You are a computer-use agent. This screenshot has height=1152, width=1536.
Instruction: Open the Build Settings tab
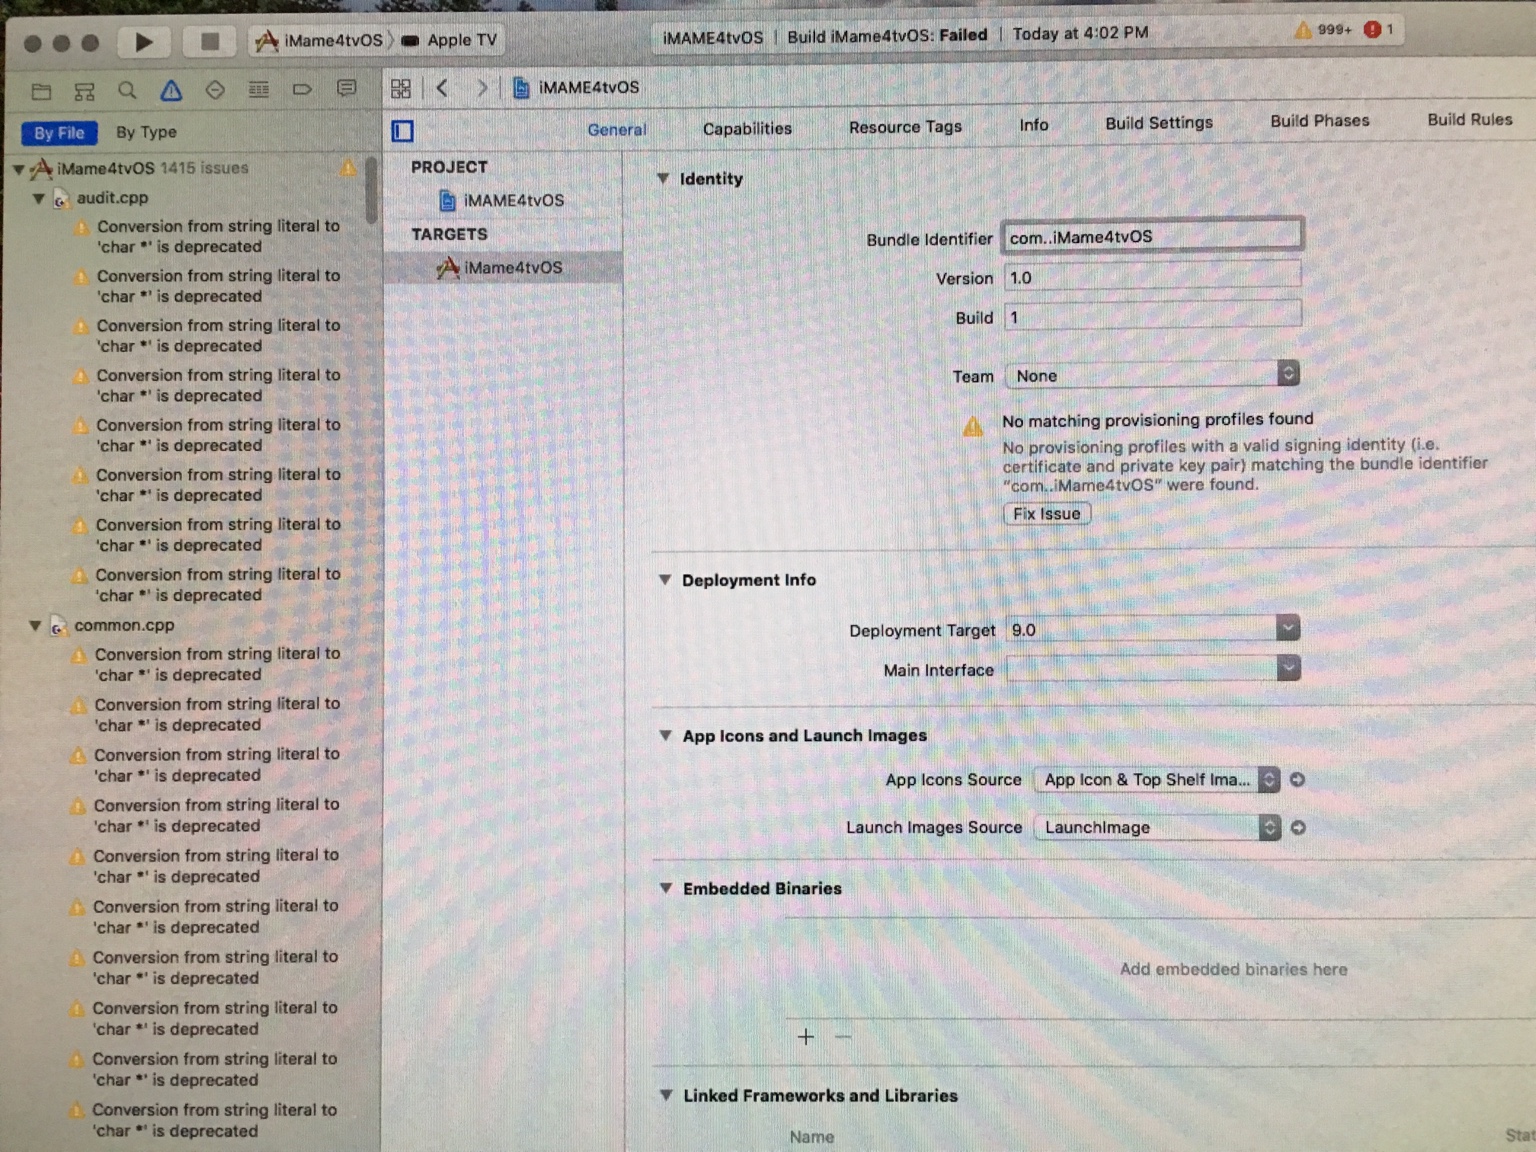tap(1159, 123)
